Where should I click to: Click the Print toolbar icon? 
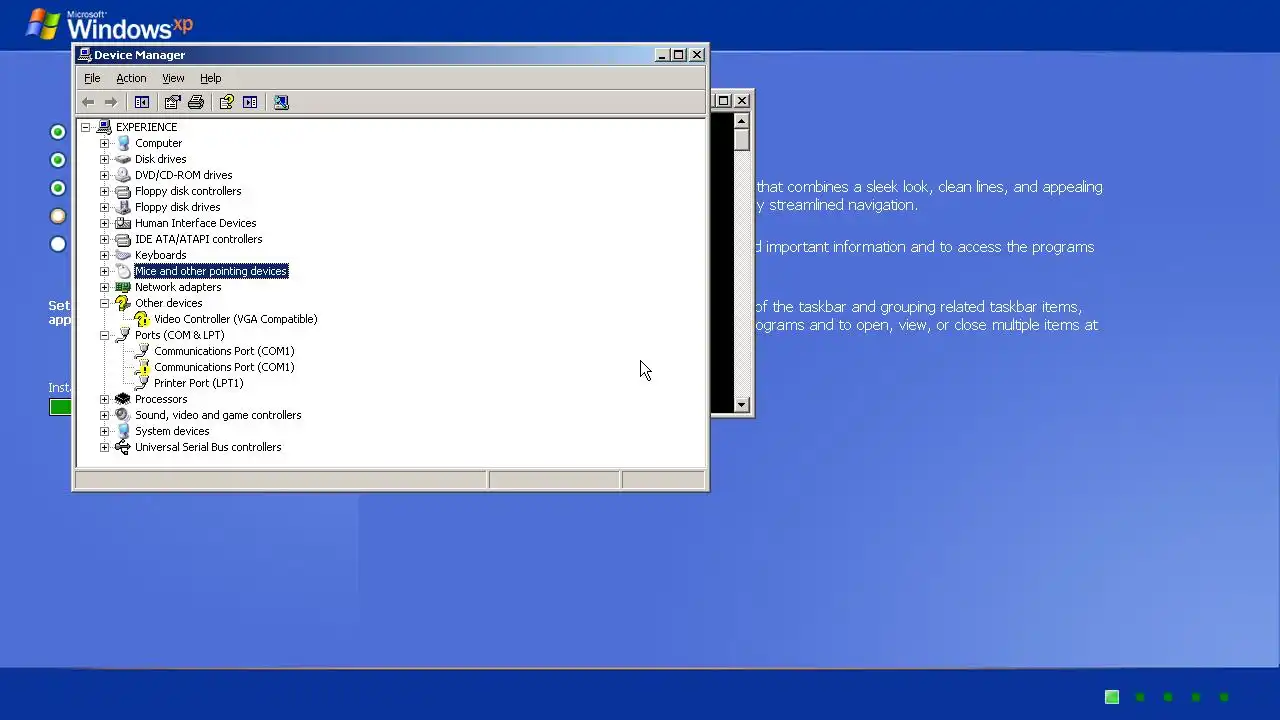[x=196, y=102]
